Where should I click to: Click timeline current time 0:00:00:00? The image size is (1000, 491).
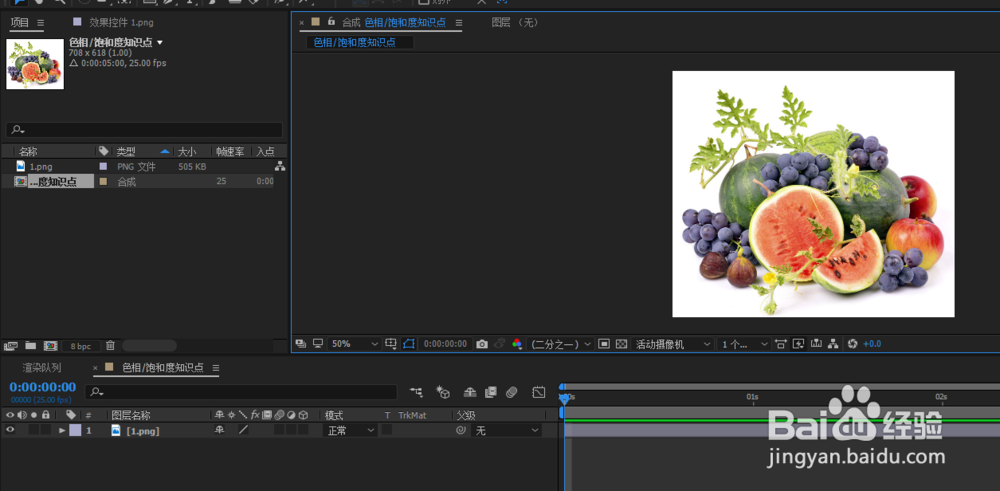click(x=42, y=387)
